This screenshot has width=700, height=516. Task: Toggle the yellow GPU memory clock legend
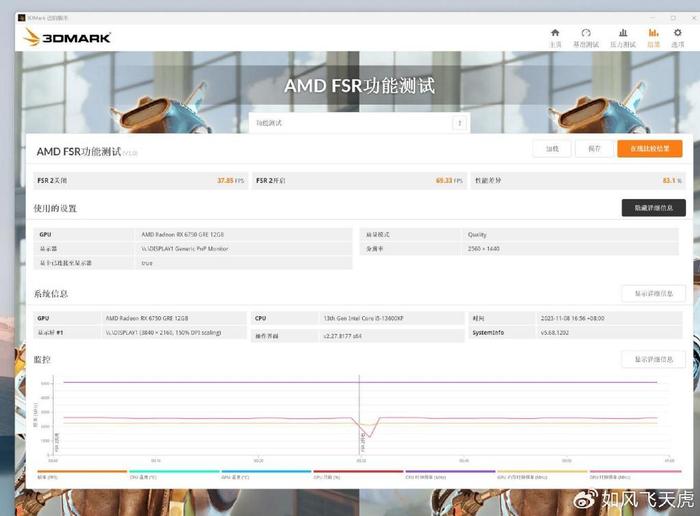pos(542,474)
